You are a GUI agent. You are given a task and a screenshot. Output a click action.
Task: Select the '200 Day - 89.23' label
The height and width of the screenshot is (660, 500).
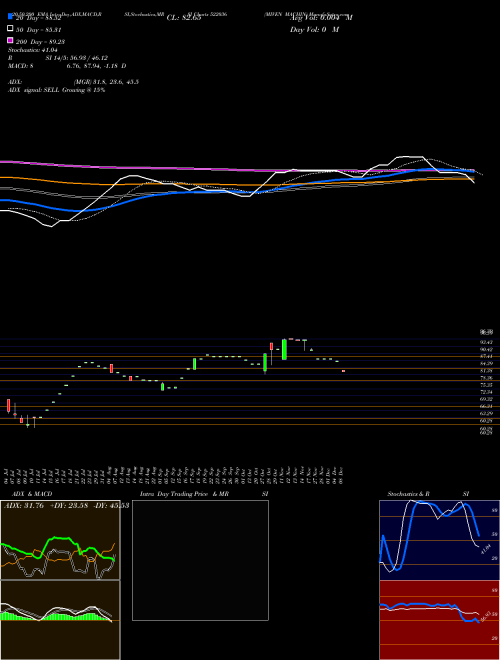pos(40,42)
